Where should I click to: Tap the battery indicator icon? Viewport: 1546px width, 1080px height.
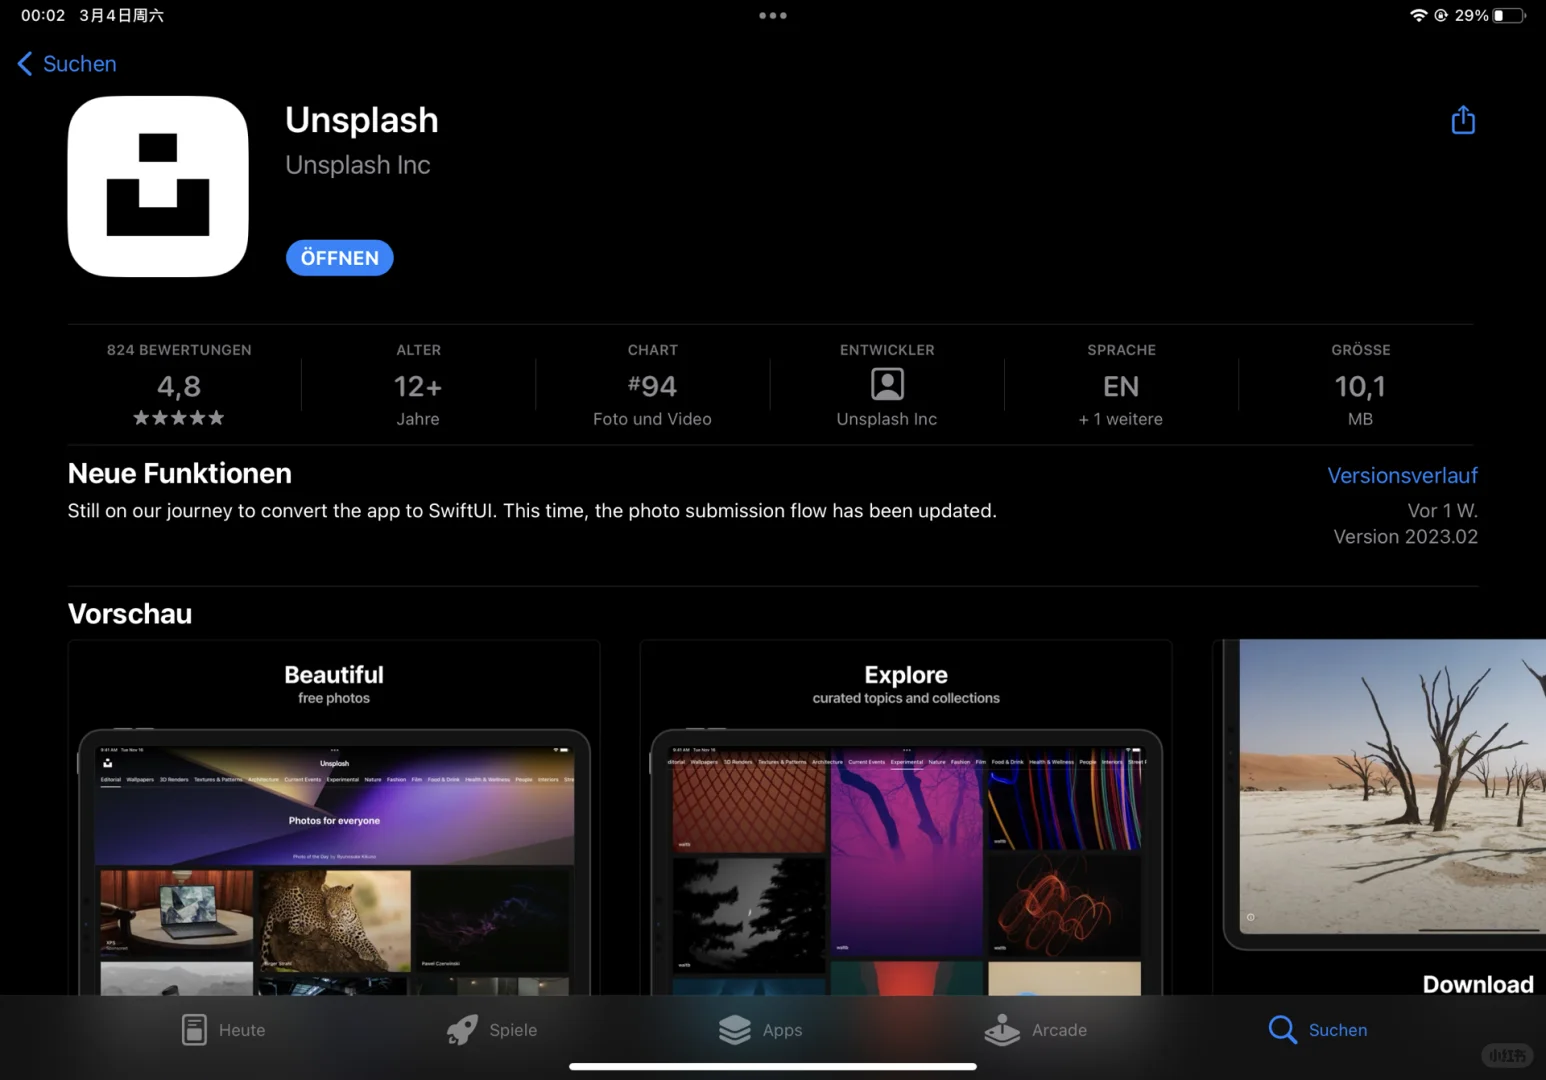(1509, 15)
